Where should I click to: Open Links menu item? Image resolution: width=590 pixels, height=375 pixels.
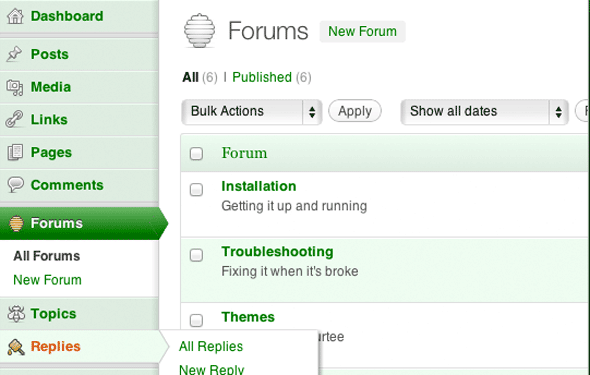pos(79,120)
